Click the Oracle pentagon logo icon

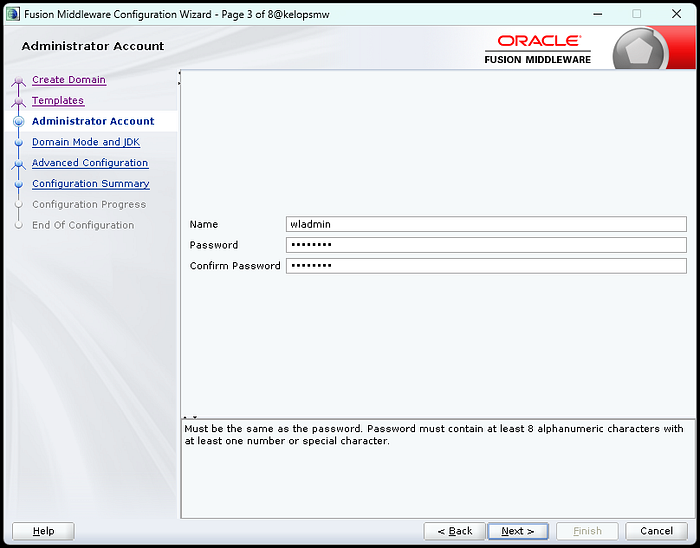coord(639,50)
